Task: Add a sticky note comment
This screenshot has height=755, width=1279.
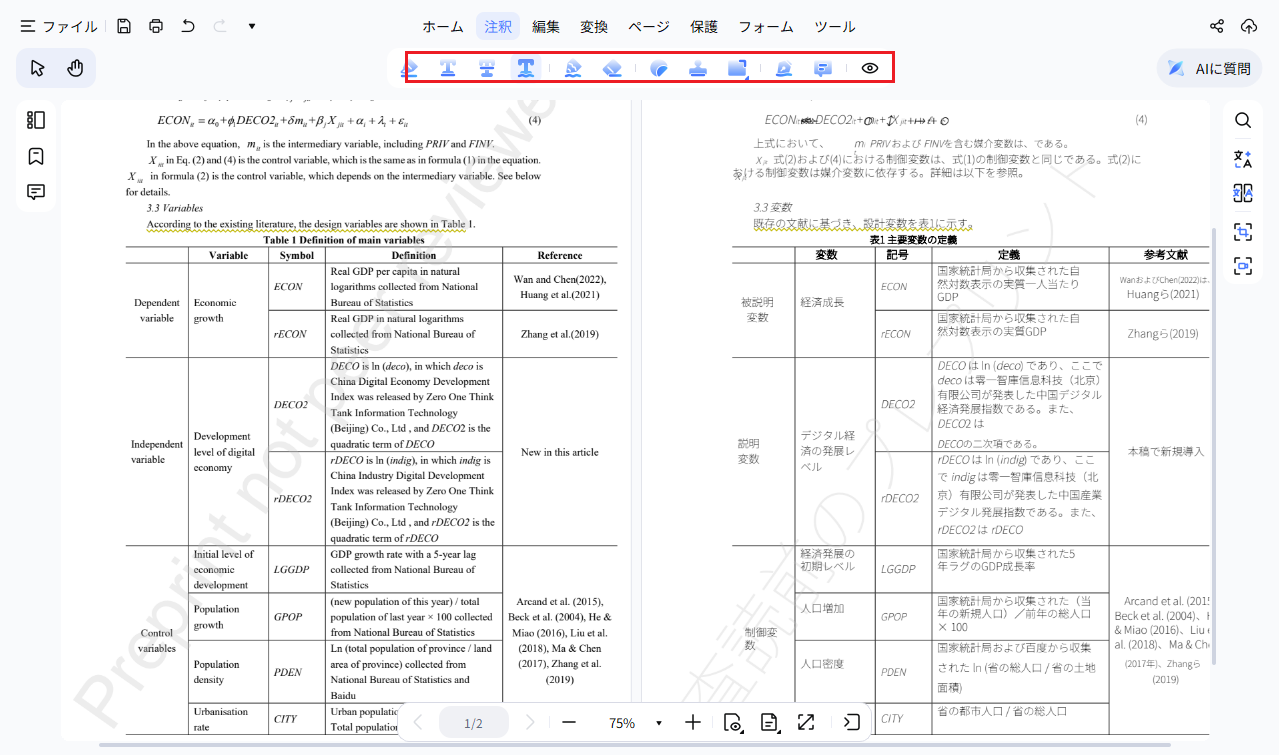Action: [823, 68]
